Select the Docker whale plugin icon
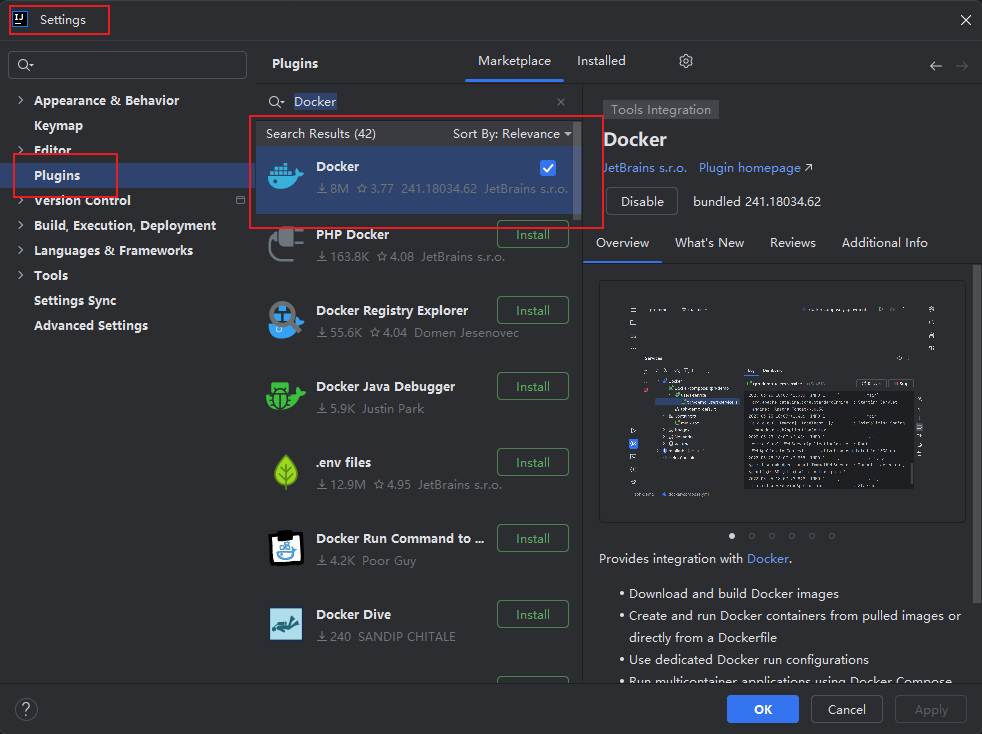This screenshot has height=734, width=982. [286, 176]
